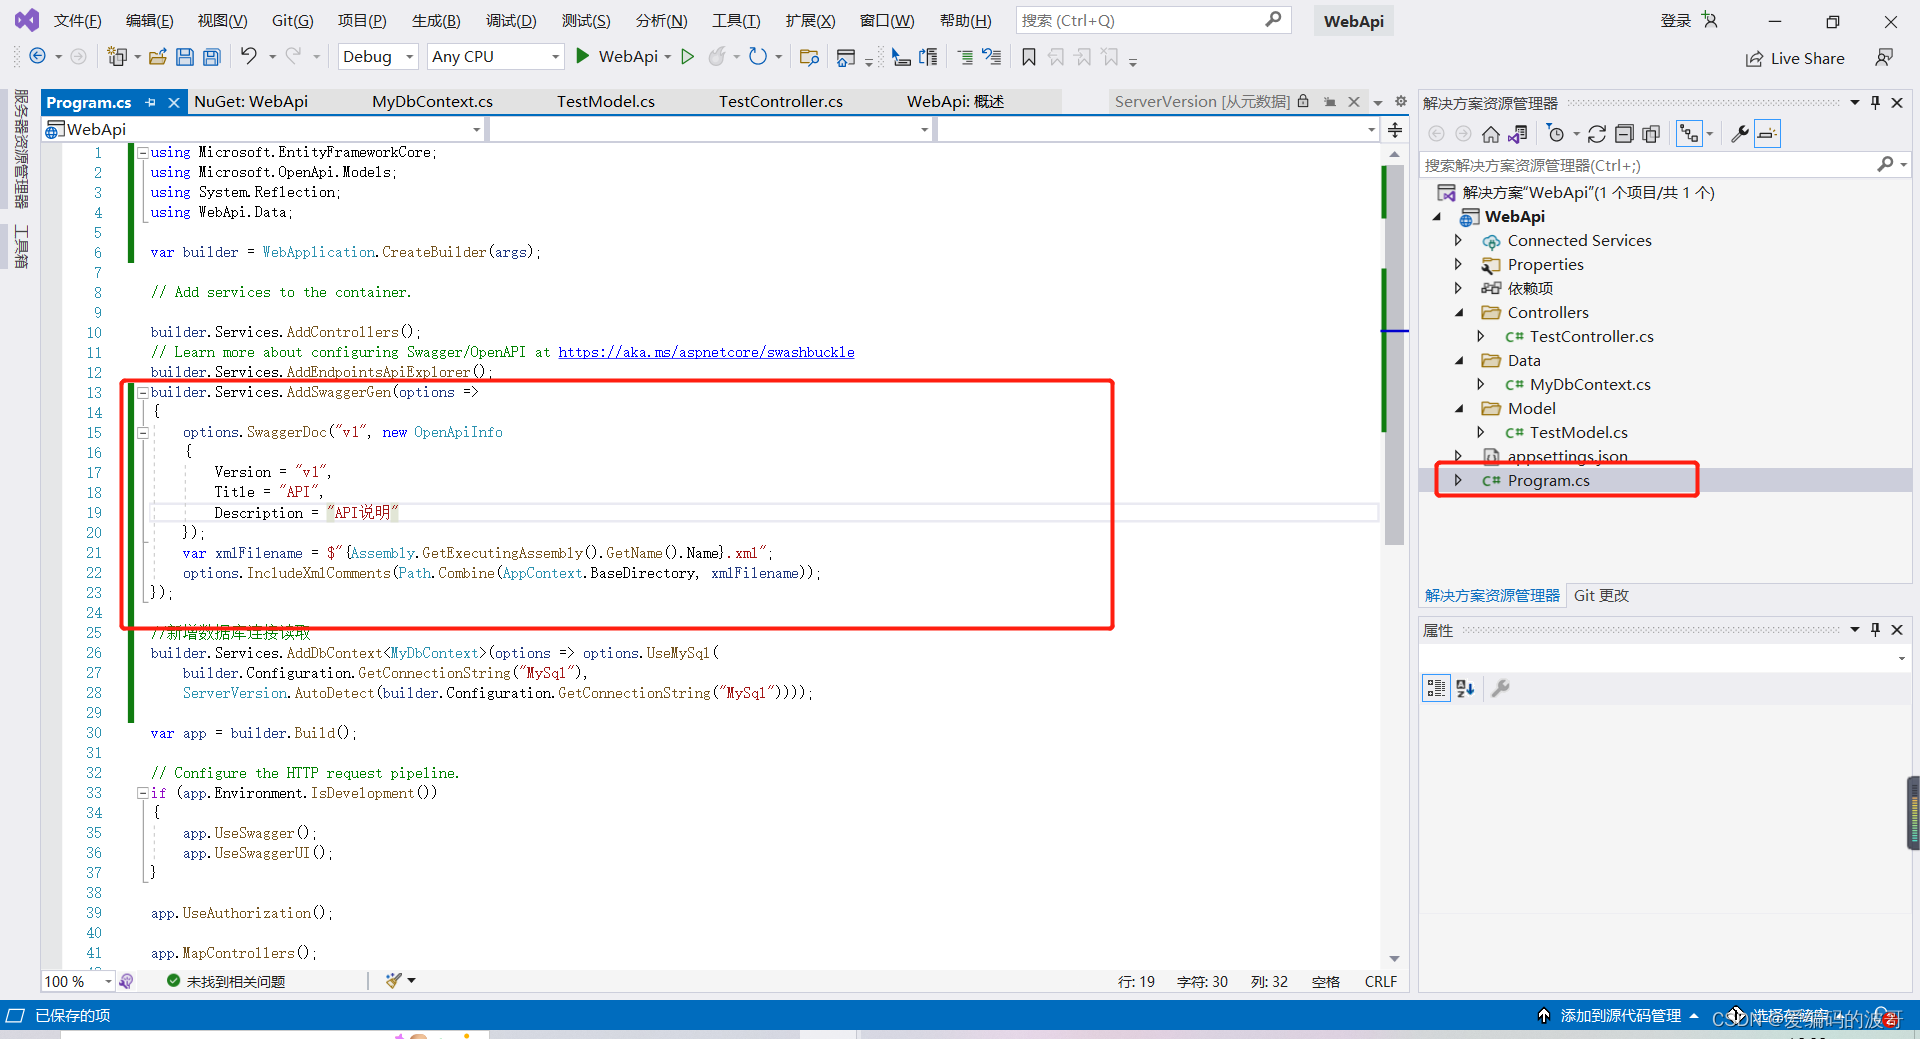Expand the Controllers folder in Solution Explorer

tap(1461, 312)
